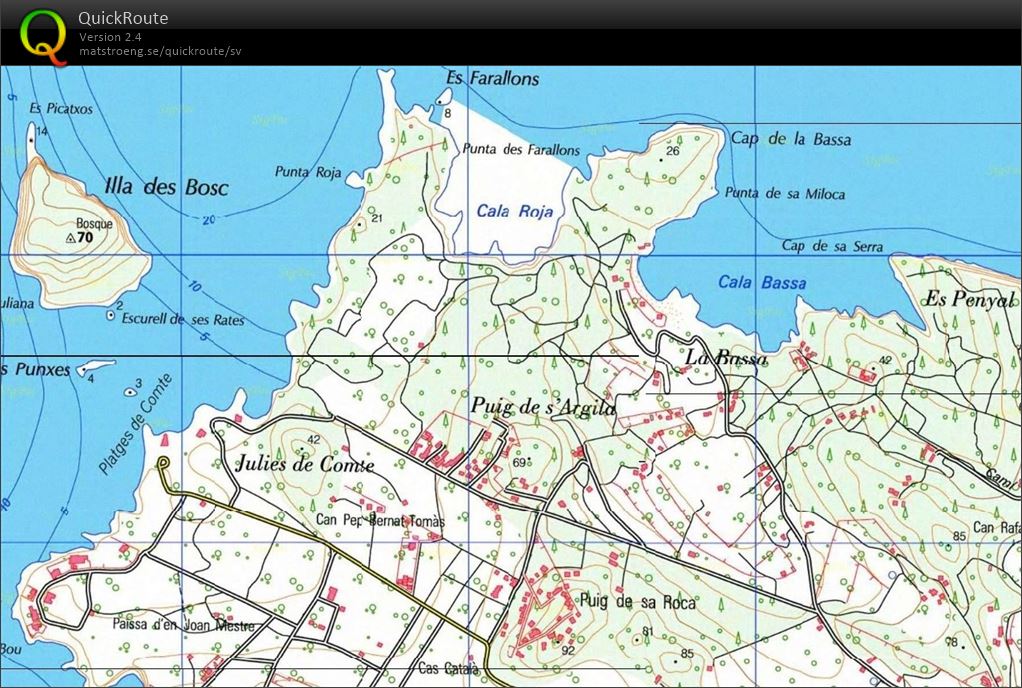This screenshot has height=688, width=1022.
Task: Click the Julies de Comte label
Action: tap(304, 464)
